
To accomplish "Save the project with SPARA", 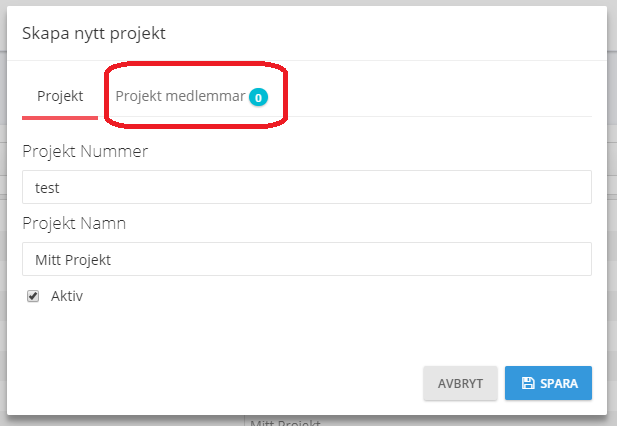I will click(x=548, y=383).
